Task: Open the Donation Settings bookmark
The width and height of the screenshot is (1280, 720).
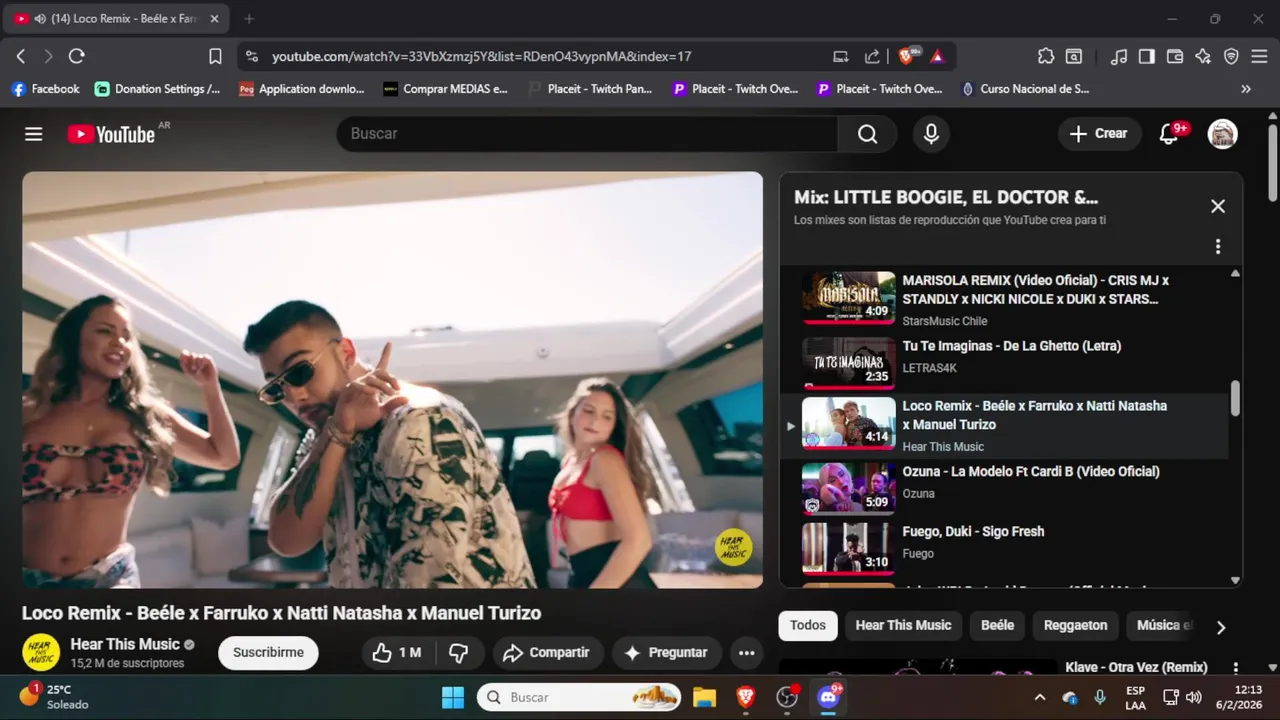Action: [x=158, y=89]
